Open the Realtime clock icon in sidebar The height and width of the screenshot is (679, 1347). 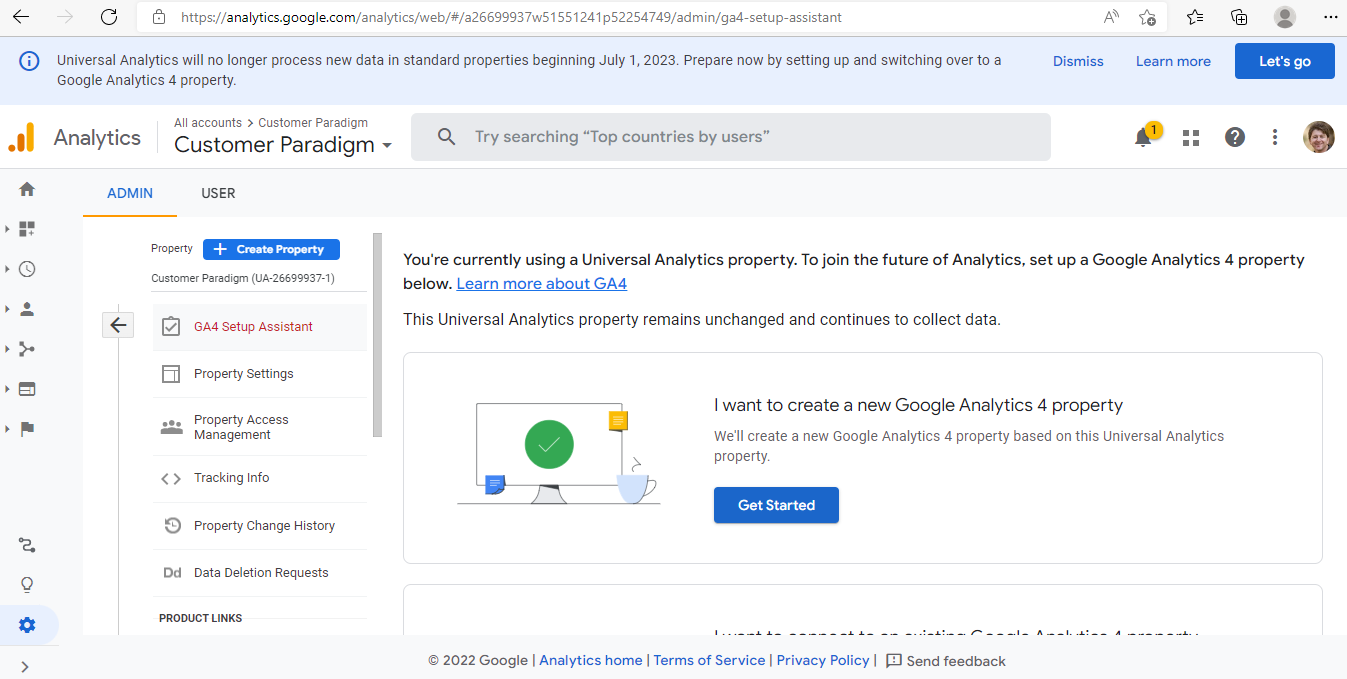coord(27,269)
